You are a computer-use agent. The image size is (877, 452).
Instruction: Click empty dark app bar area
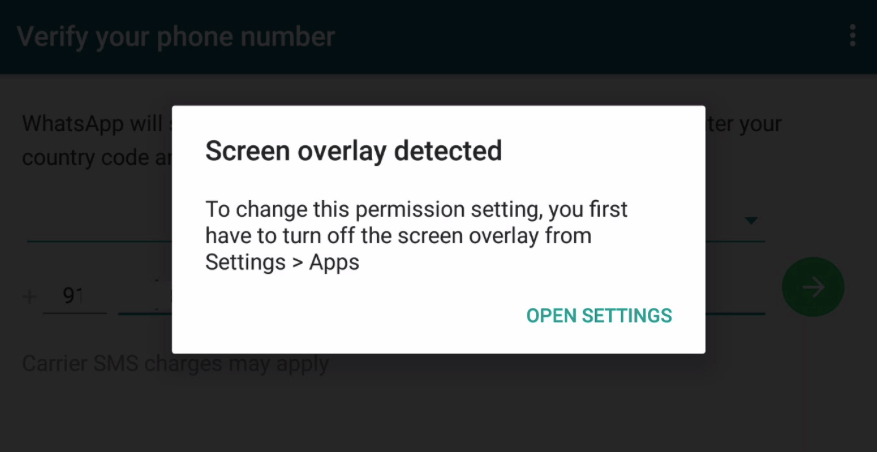pos(587,37)
